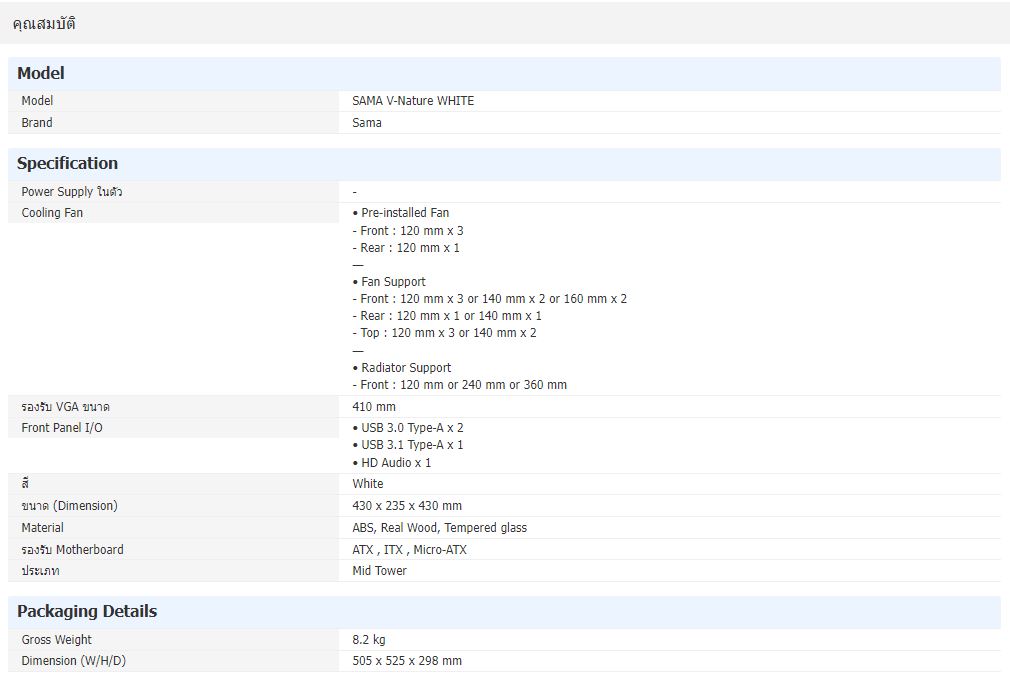Select the ATX , ITX , Micro-ATX value
Image resolution: width=1010 pixels, height=675 pixels.
tap(409, 550)
